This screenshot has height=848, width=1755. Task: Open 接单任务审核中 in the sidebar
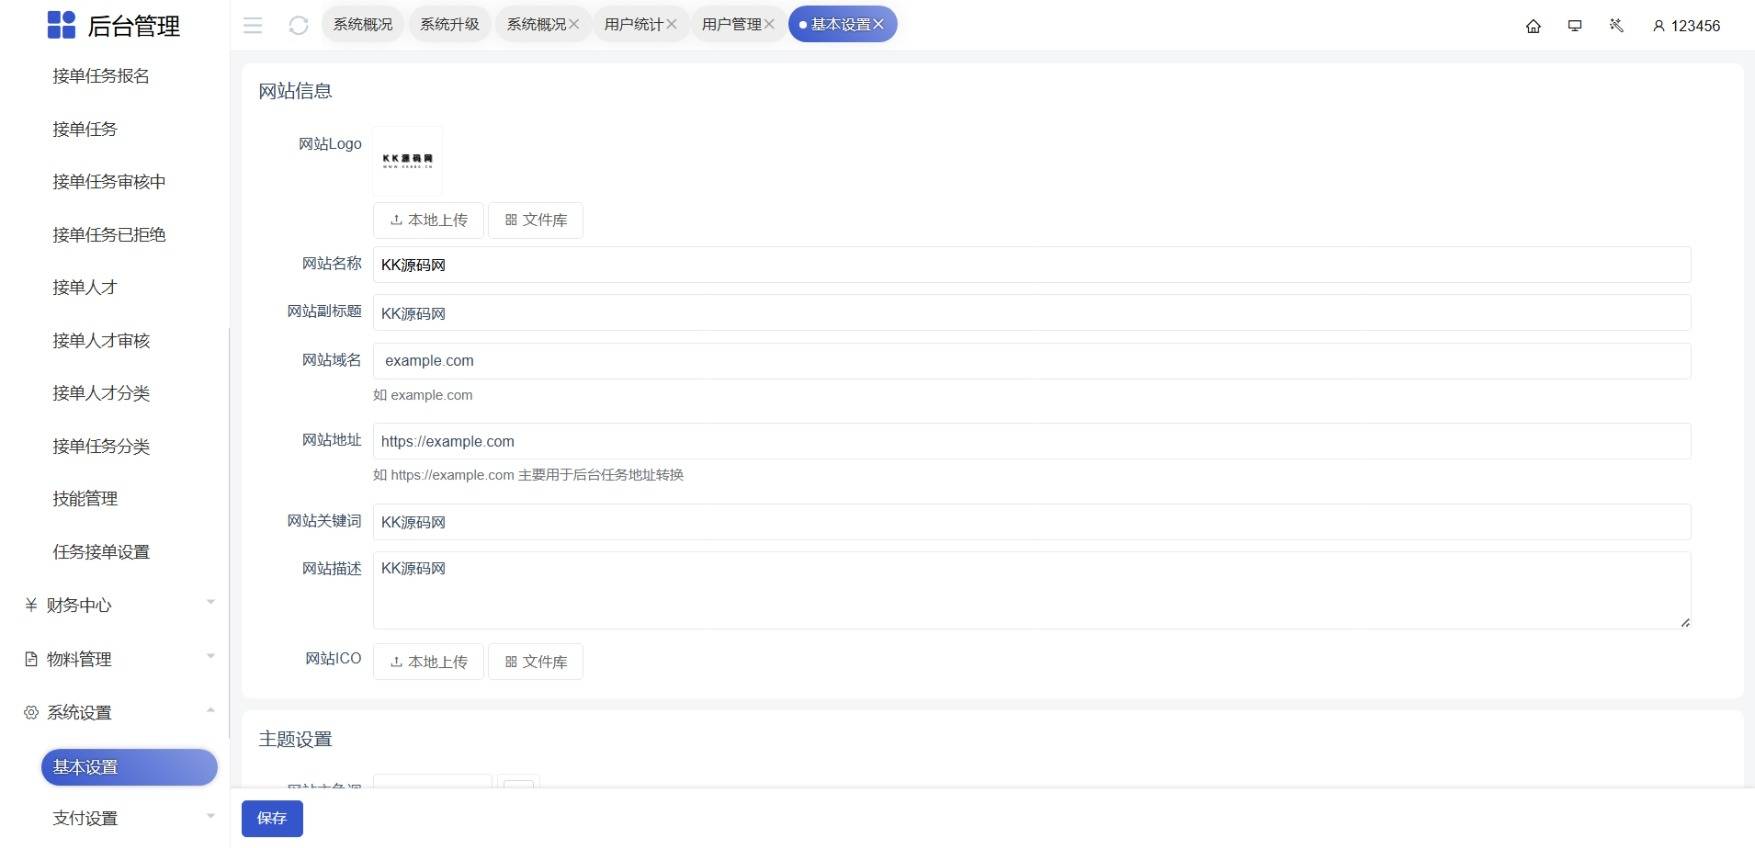109,182
